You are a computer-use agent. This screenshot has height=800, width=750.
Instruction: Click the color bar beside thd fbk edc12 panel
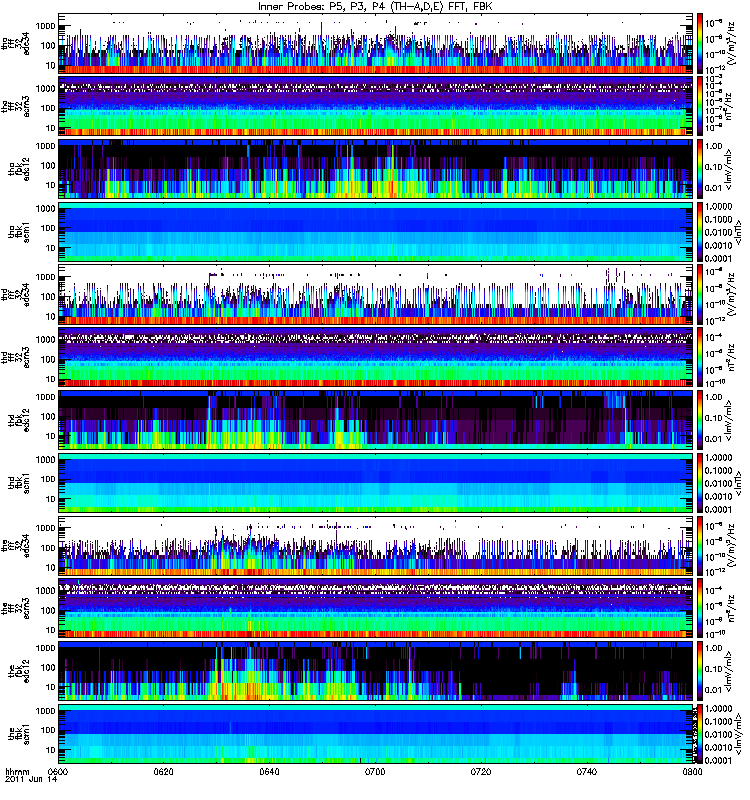pos(700,420)
